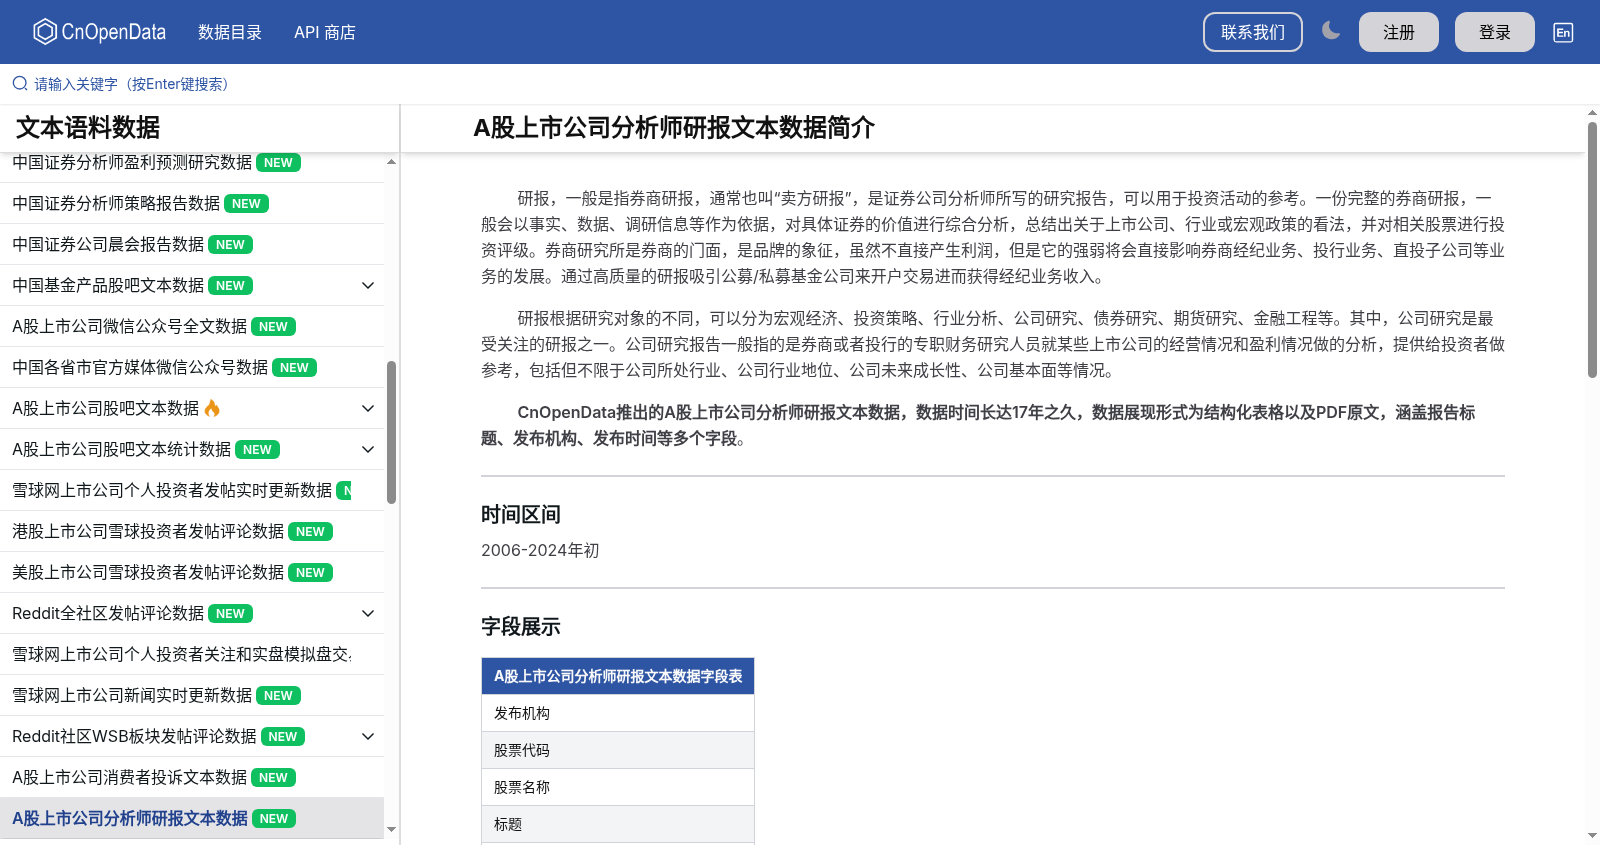Click the 登录 button
The height and width of the screenshot is (861, 1600).
[1495, 32]
